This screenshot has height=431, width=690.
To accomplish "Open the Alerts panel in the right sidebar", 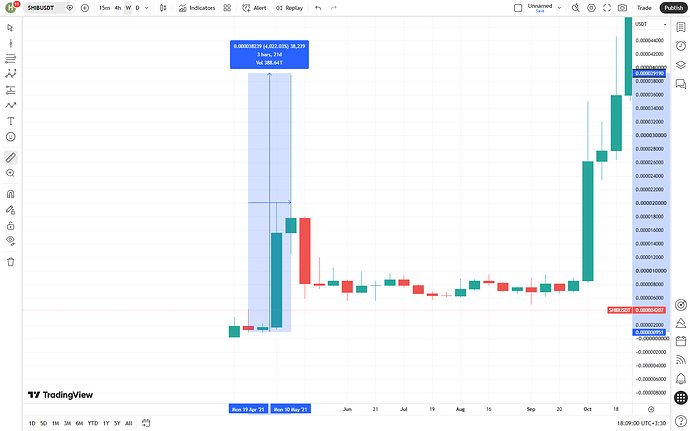I will (681, 45).
